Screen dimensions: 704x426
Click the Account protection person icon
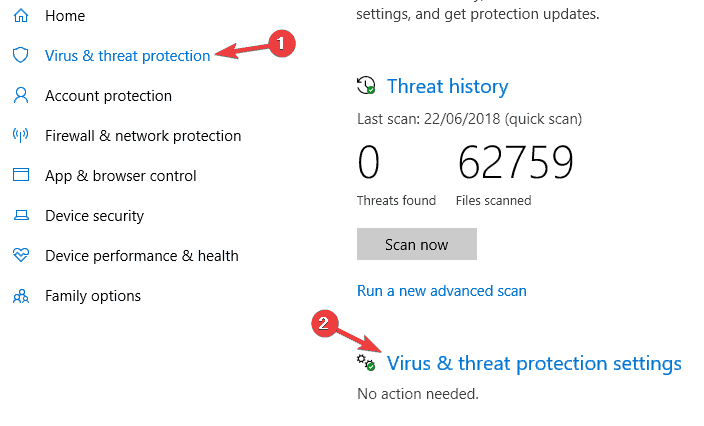click(x=21, y=96)
